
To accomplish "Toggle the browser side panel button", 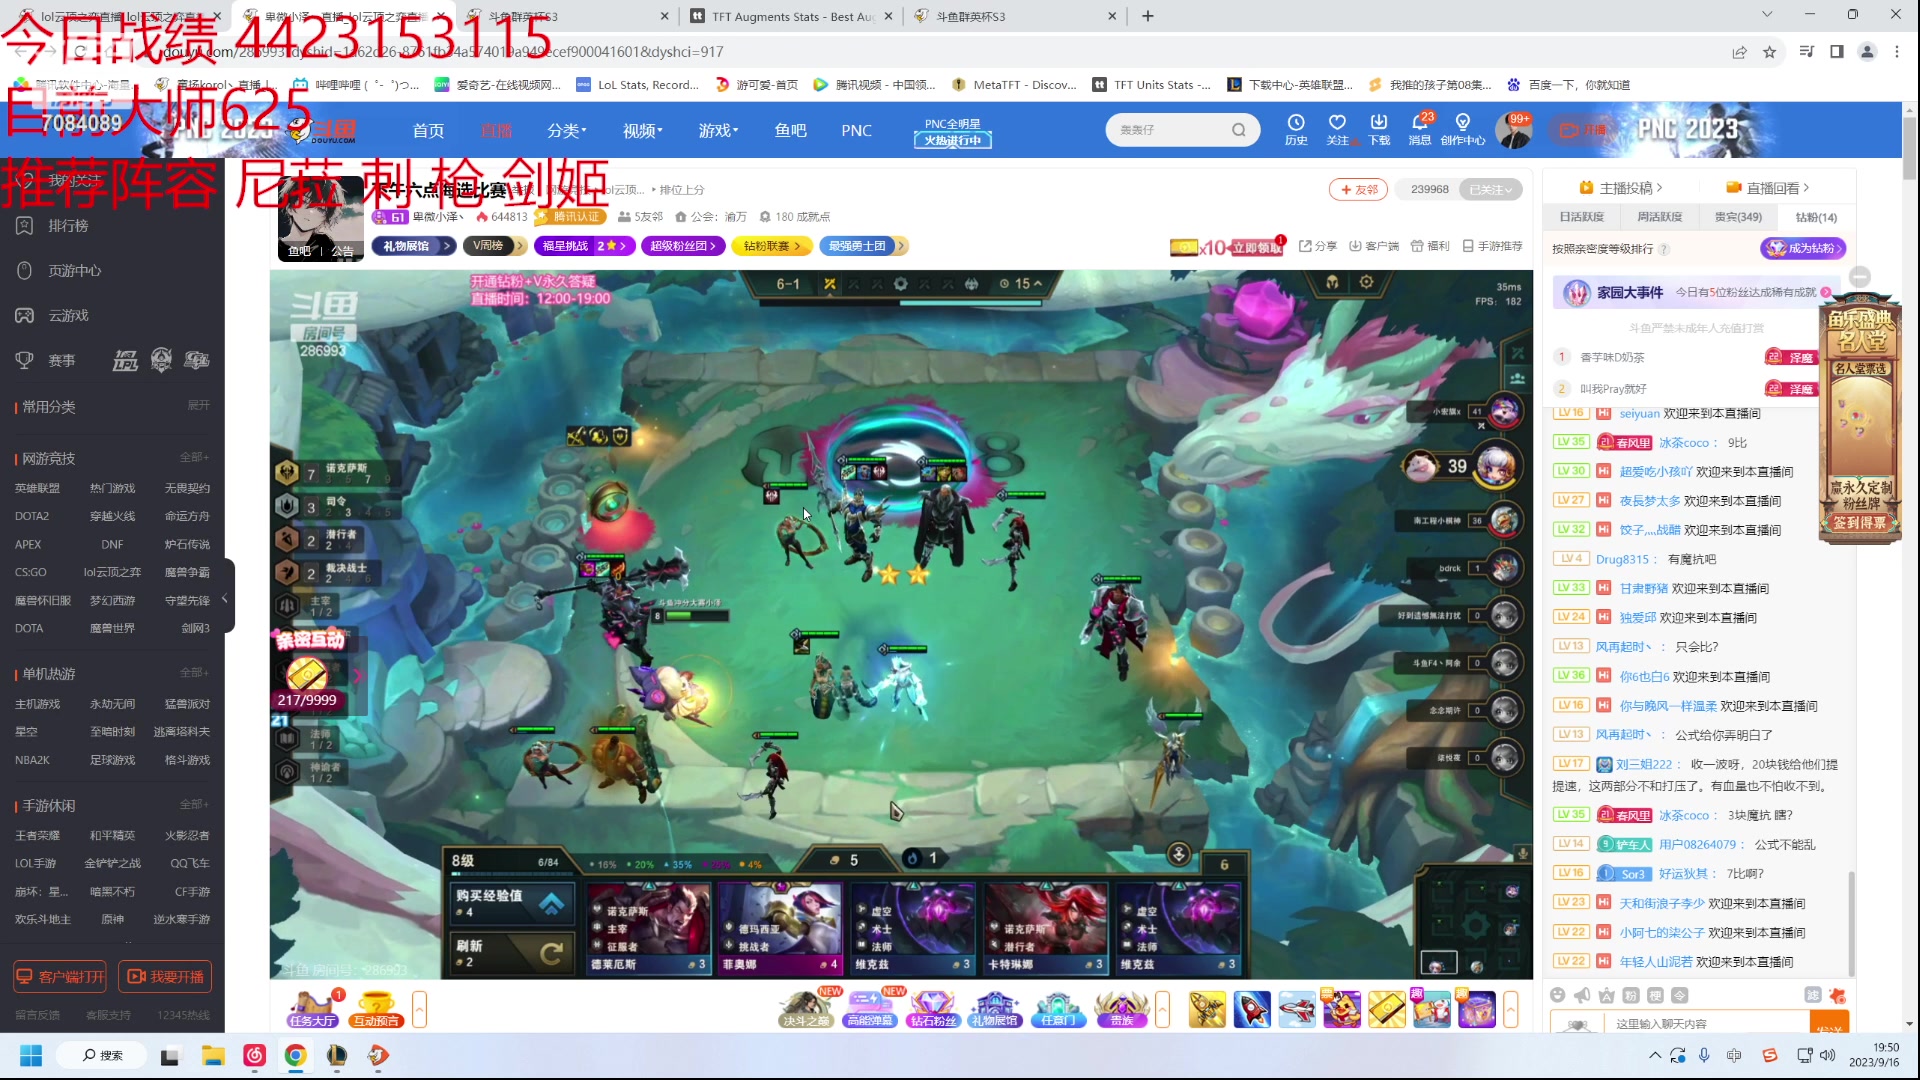I will point(1837,52).
